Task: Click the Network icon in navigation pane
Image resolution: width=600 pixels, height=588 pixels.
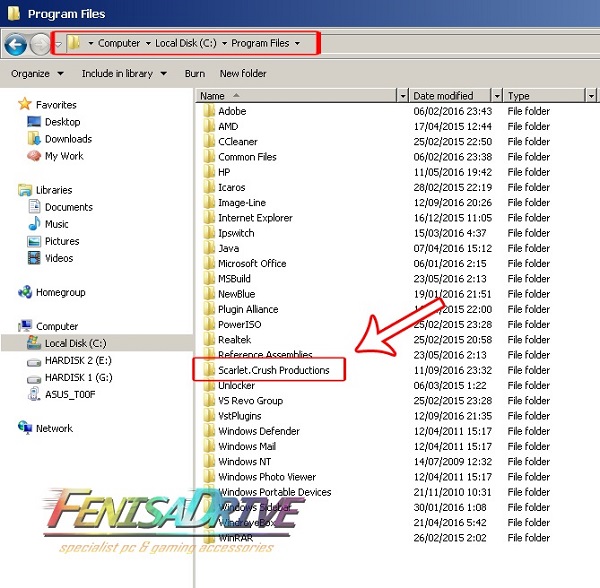Action: tap(25, 428)
